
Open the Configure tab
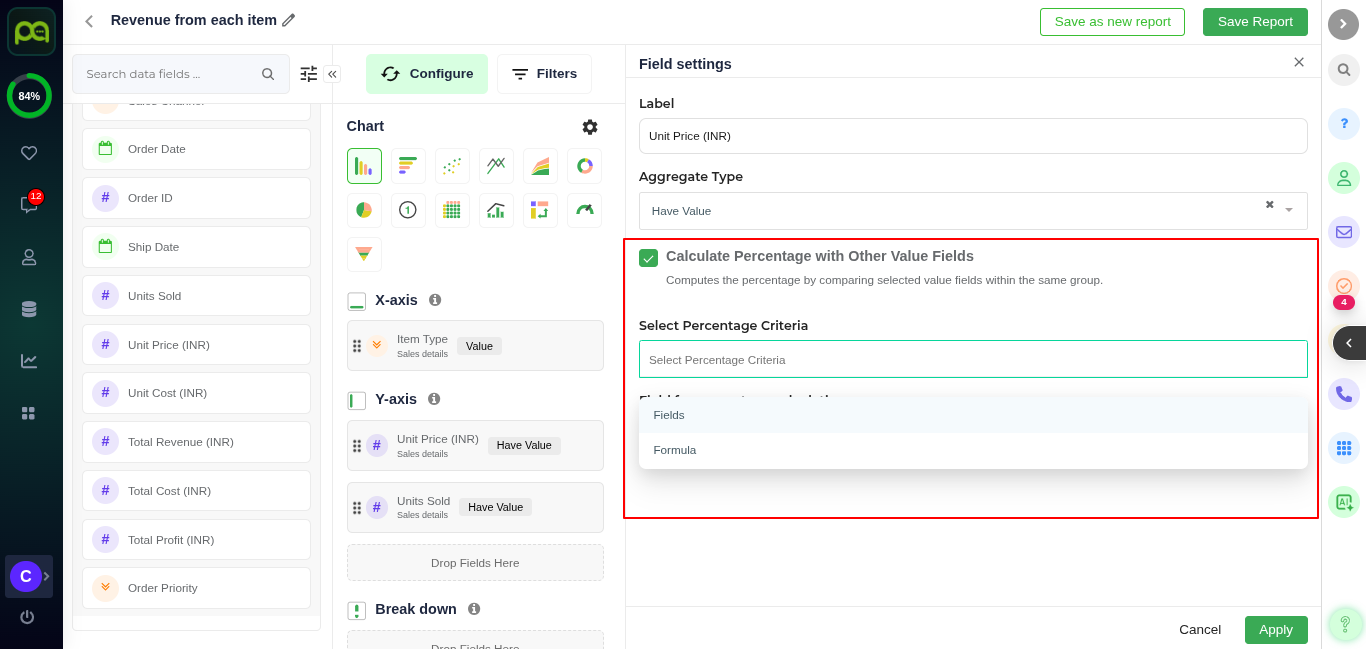click(x=427, y=74)
